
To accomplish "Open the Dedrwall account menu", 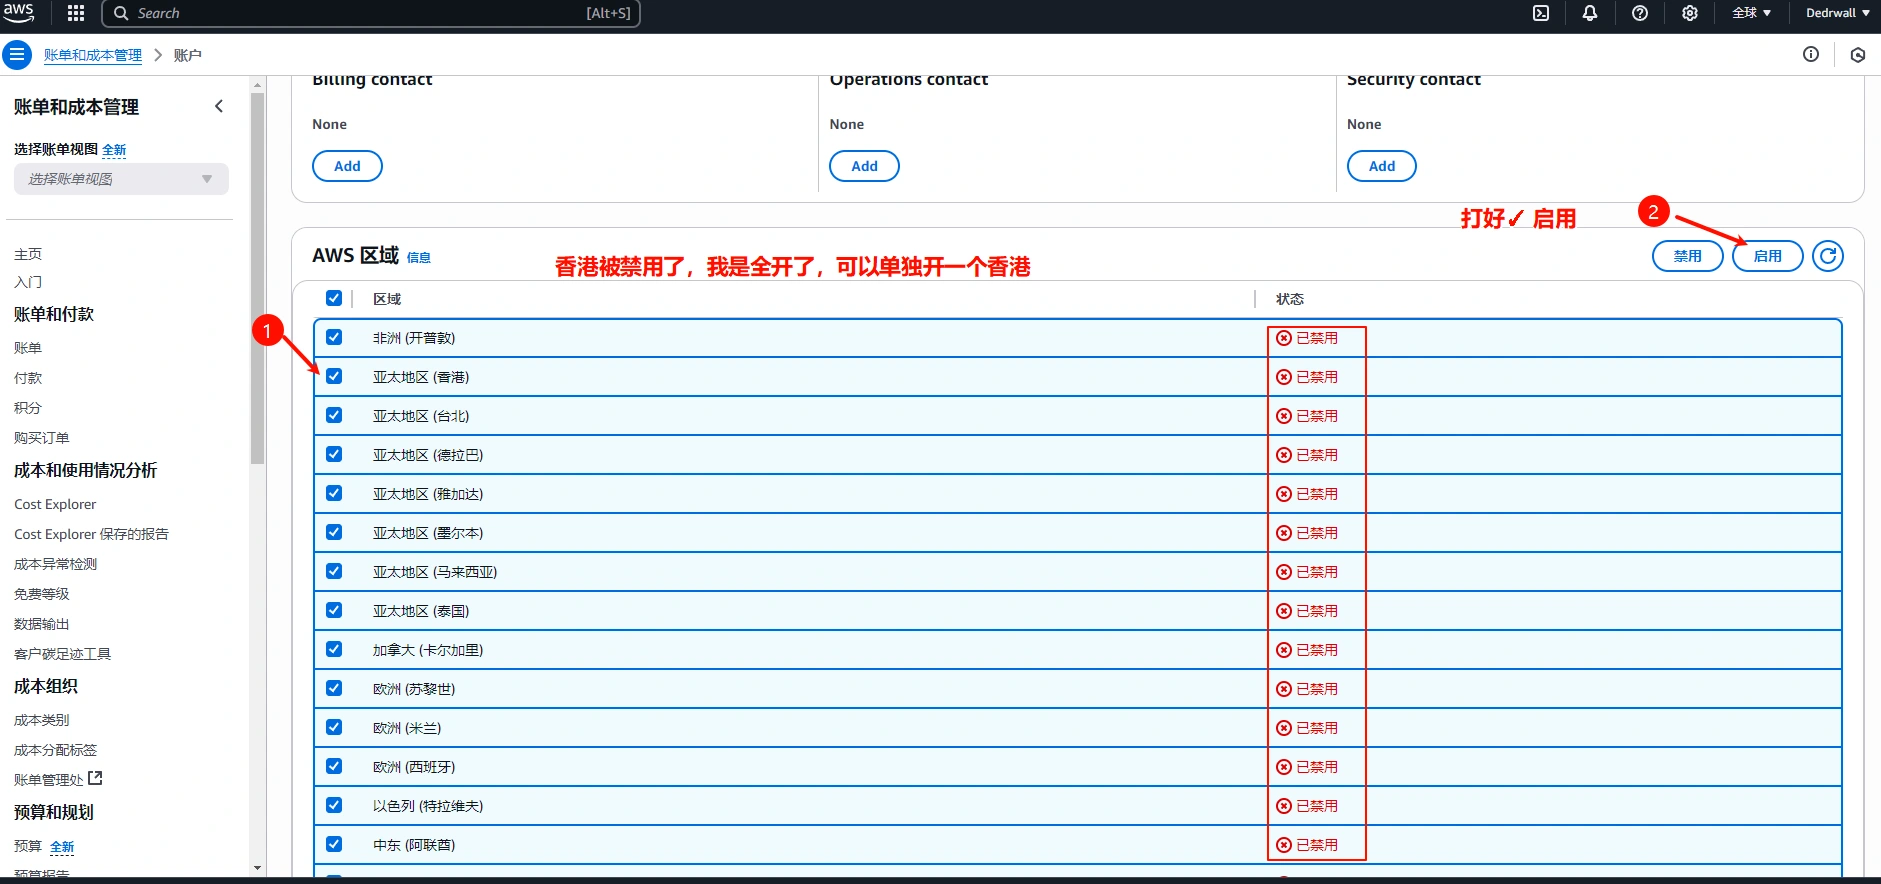I will (1837, 13).
